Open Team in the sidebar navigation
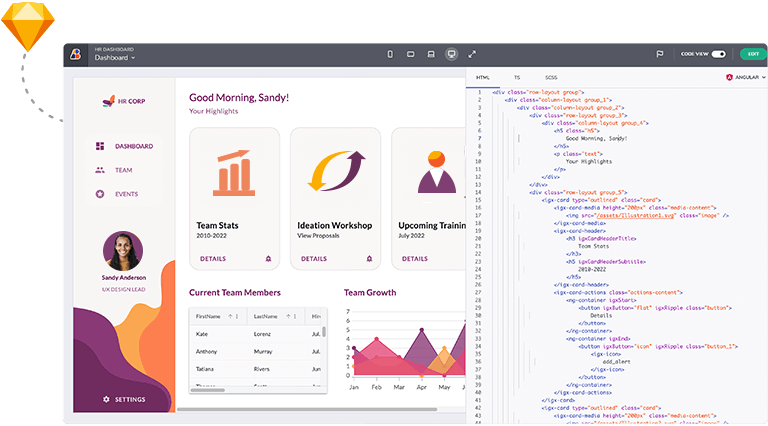This screenshot has width=768, height=426. click(x=123, y=170)
